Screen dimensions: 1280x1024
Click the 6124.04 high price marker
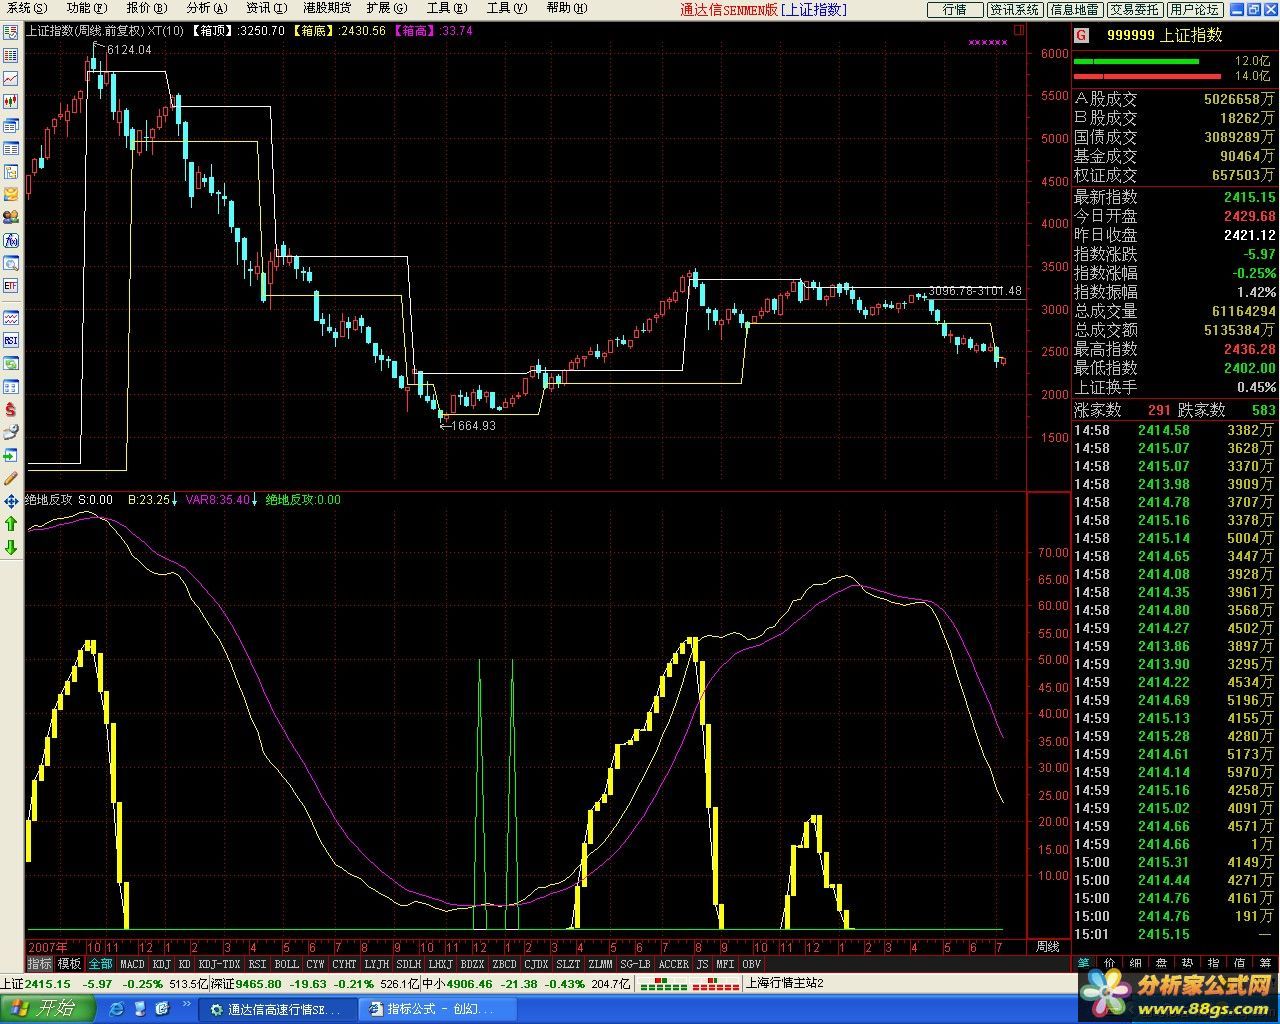[x=129, y=49]
